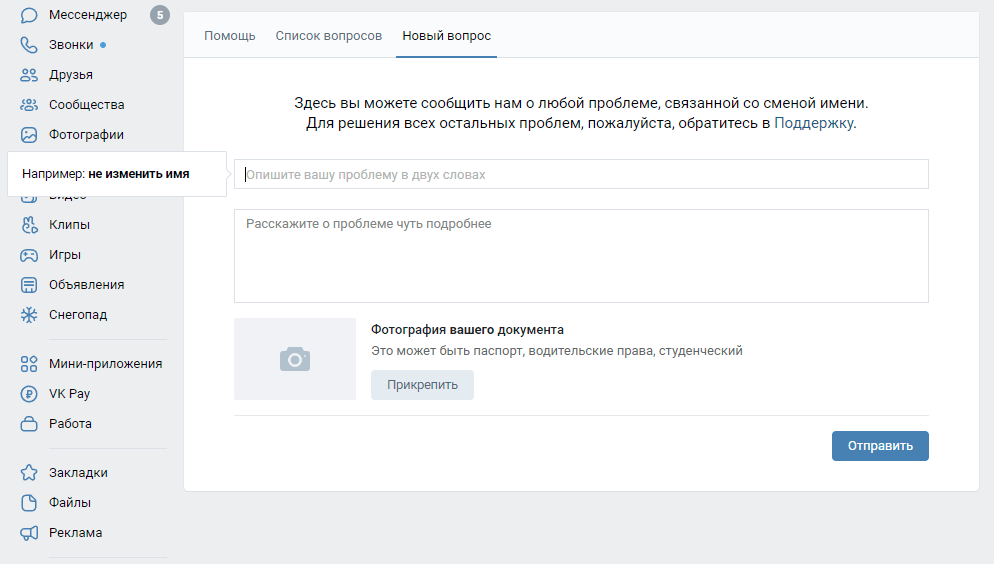
Task: Open VK Pay via the ruble icon
Action: pyautogui.click(x=29, y=394)
